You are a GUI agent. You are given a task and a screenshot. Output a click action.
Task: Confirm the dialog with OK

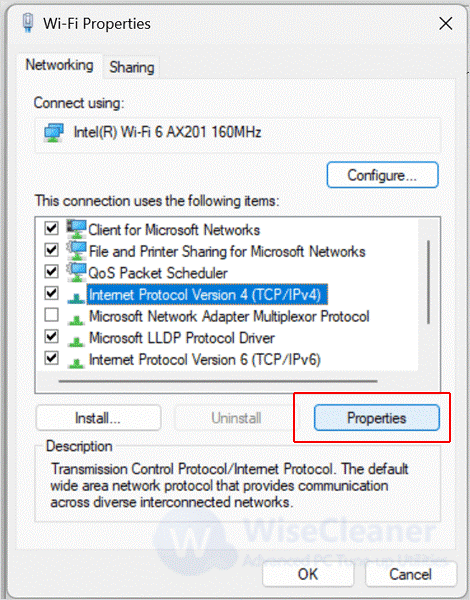pyautogui.click(x=308, y=574)
